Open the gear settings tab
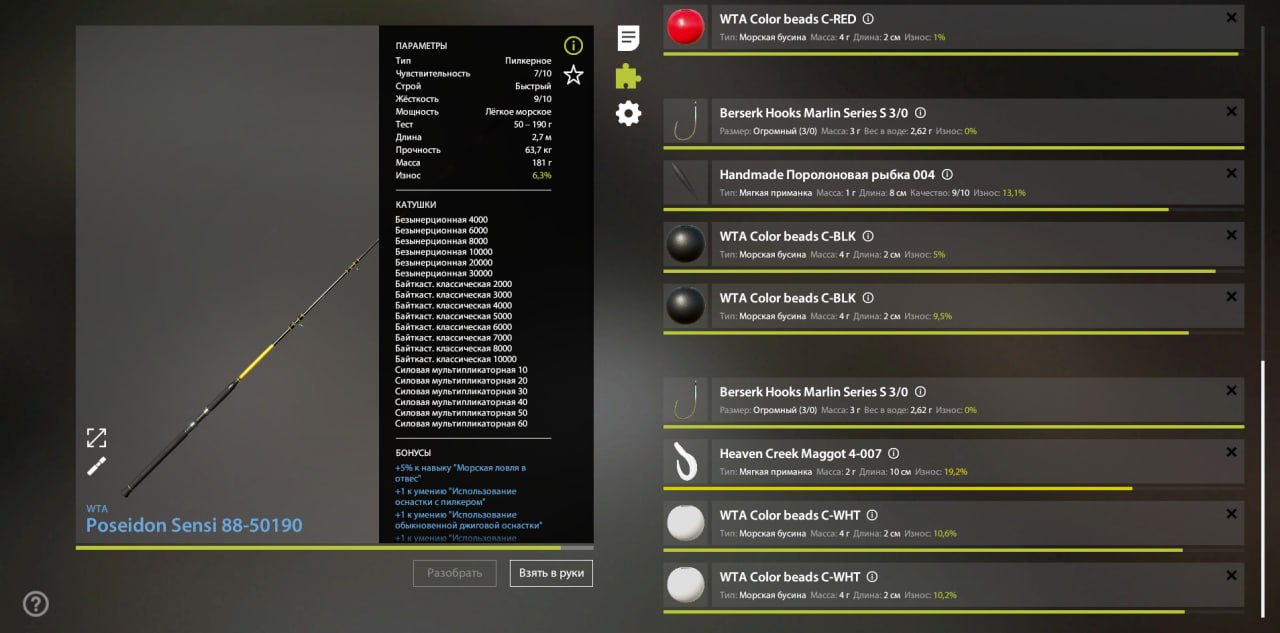The width and height of the screenshot is (1280, 633). pos(628,113)
